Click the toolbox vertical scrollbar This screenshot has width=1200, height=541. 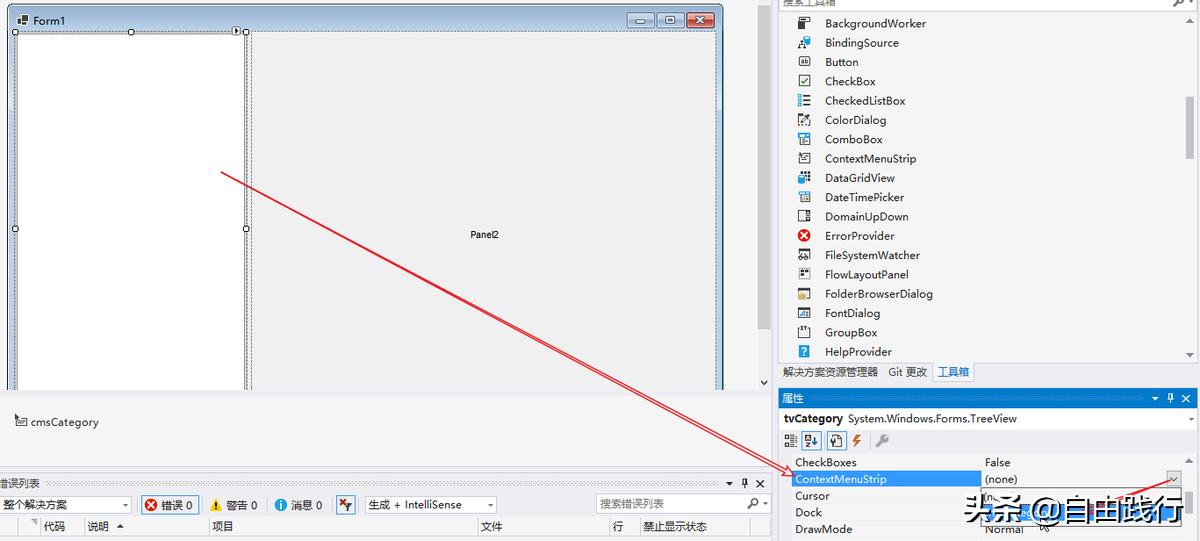[x=1190, y=128]
